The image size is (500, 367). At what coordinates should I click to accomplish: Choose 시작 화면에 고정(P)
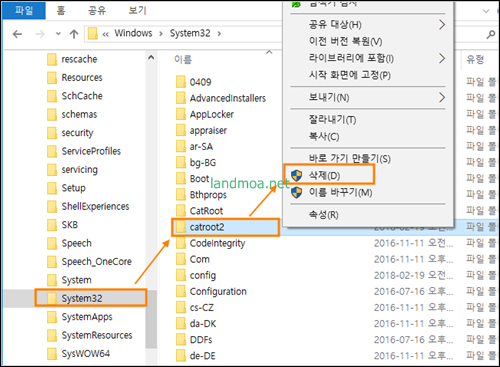point(368,75)
